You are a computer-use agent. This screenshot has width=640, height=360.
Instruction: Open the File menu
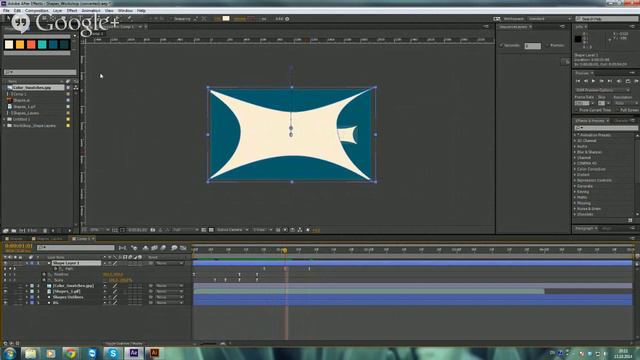tap(6, 11)
